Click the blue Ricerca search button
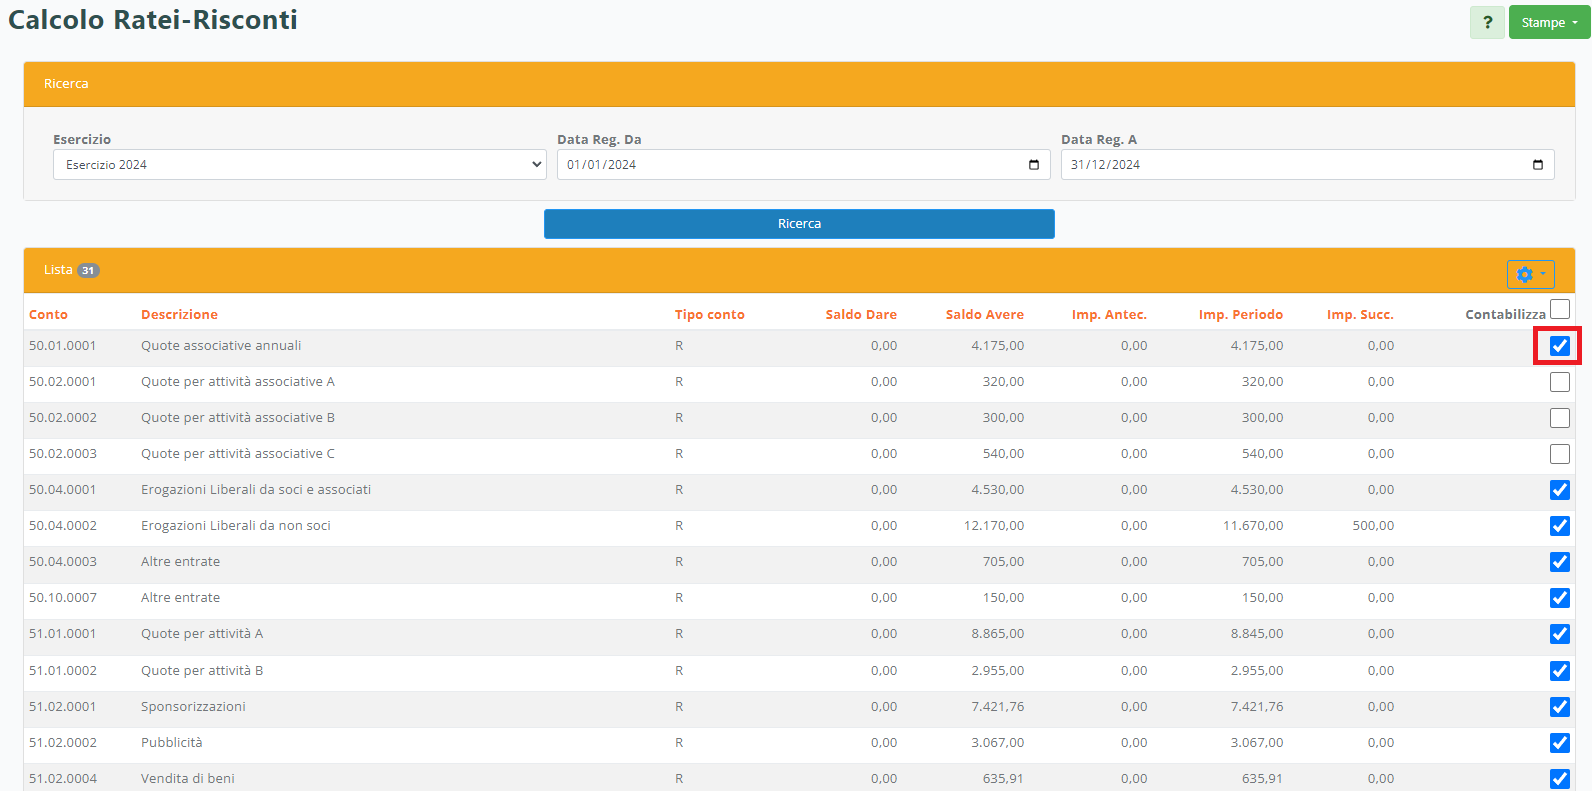This screenshot has height=791, width=1592. point(799,224)
